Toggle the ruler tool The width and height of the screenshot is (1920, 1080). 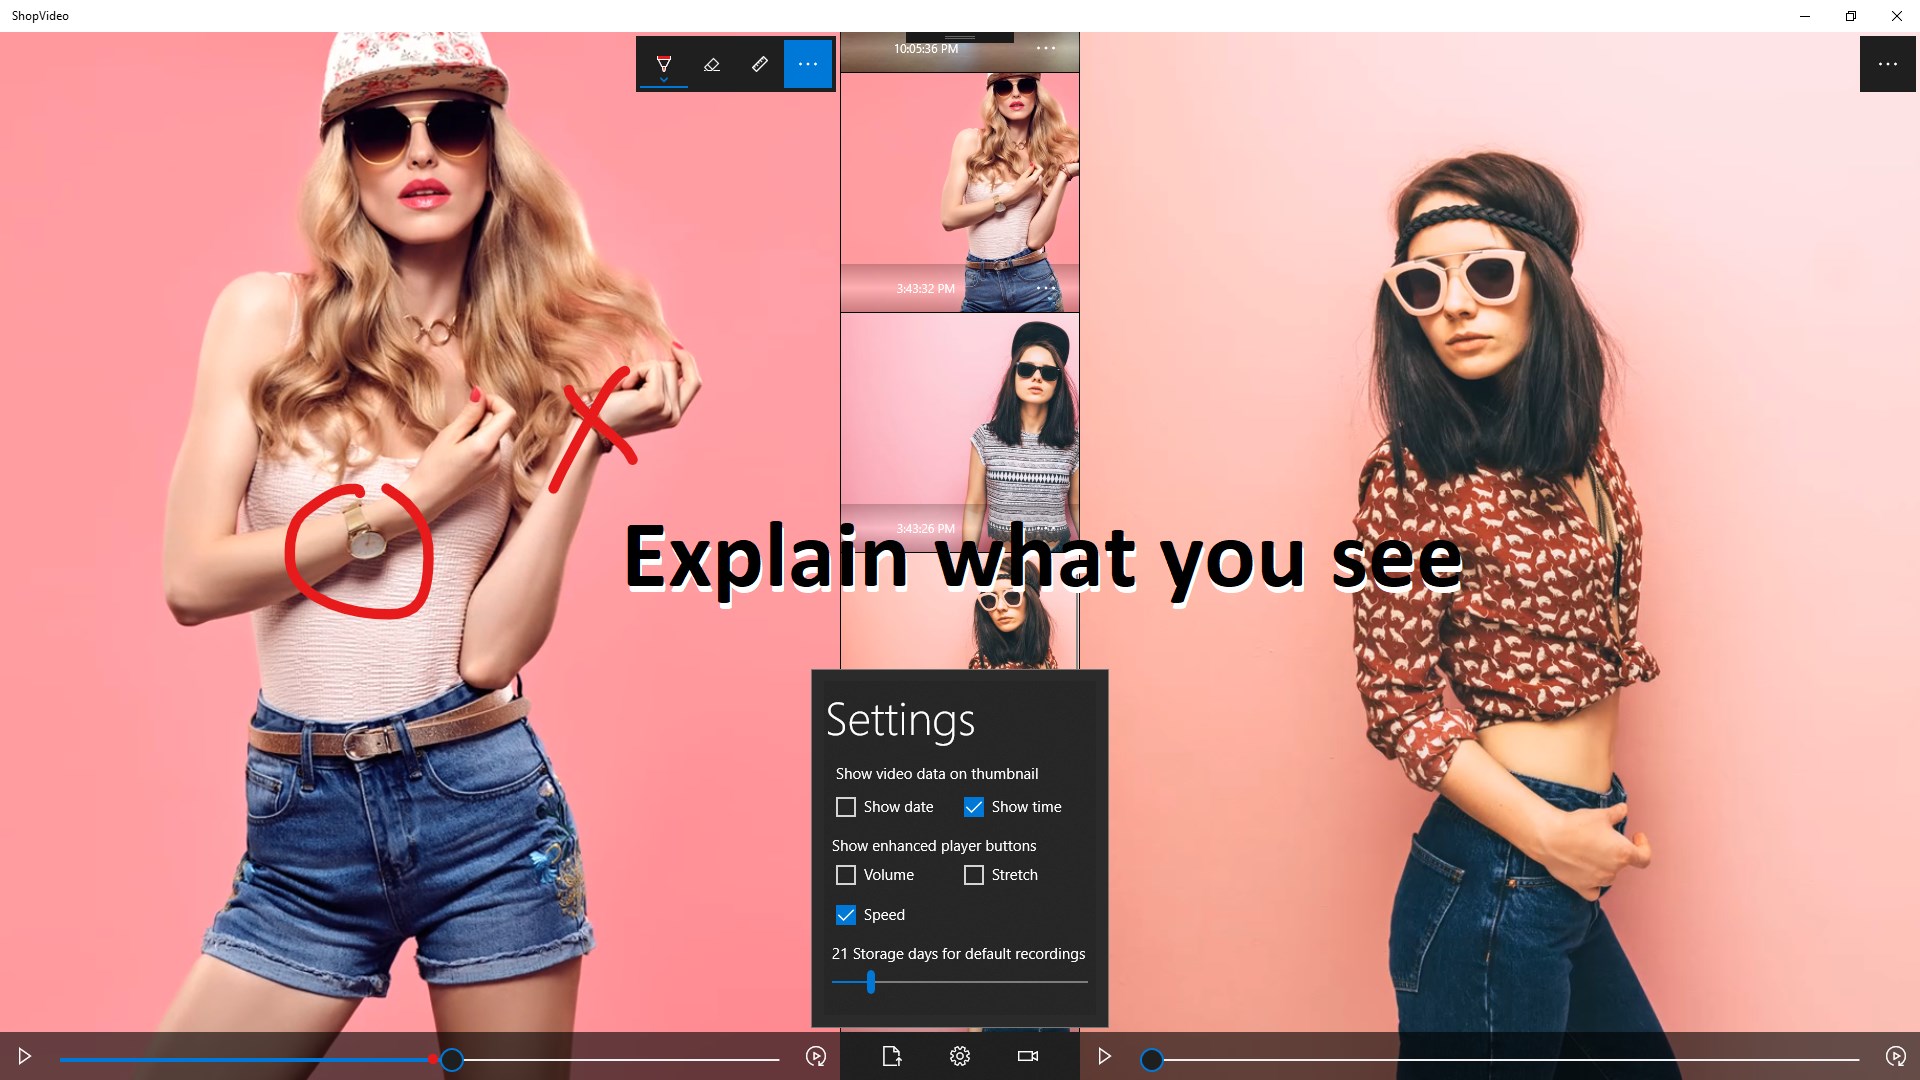pyautogui.click(x=760, y=64)
